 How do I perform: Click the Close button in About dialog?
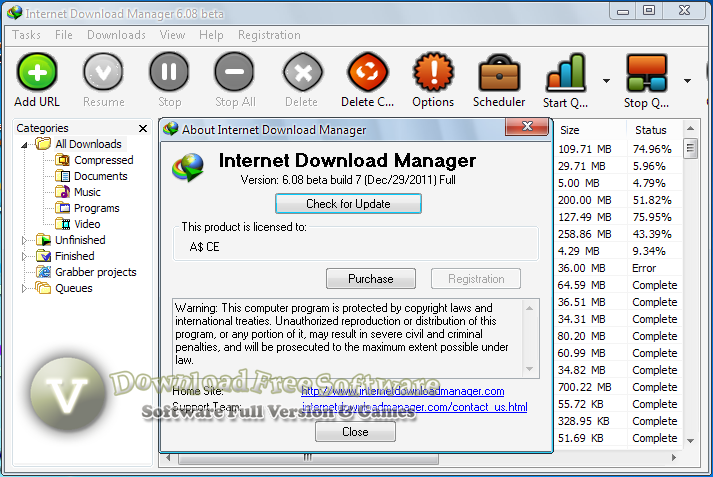[355, 432]
